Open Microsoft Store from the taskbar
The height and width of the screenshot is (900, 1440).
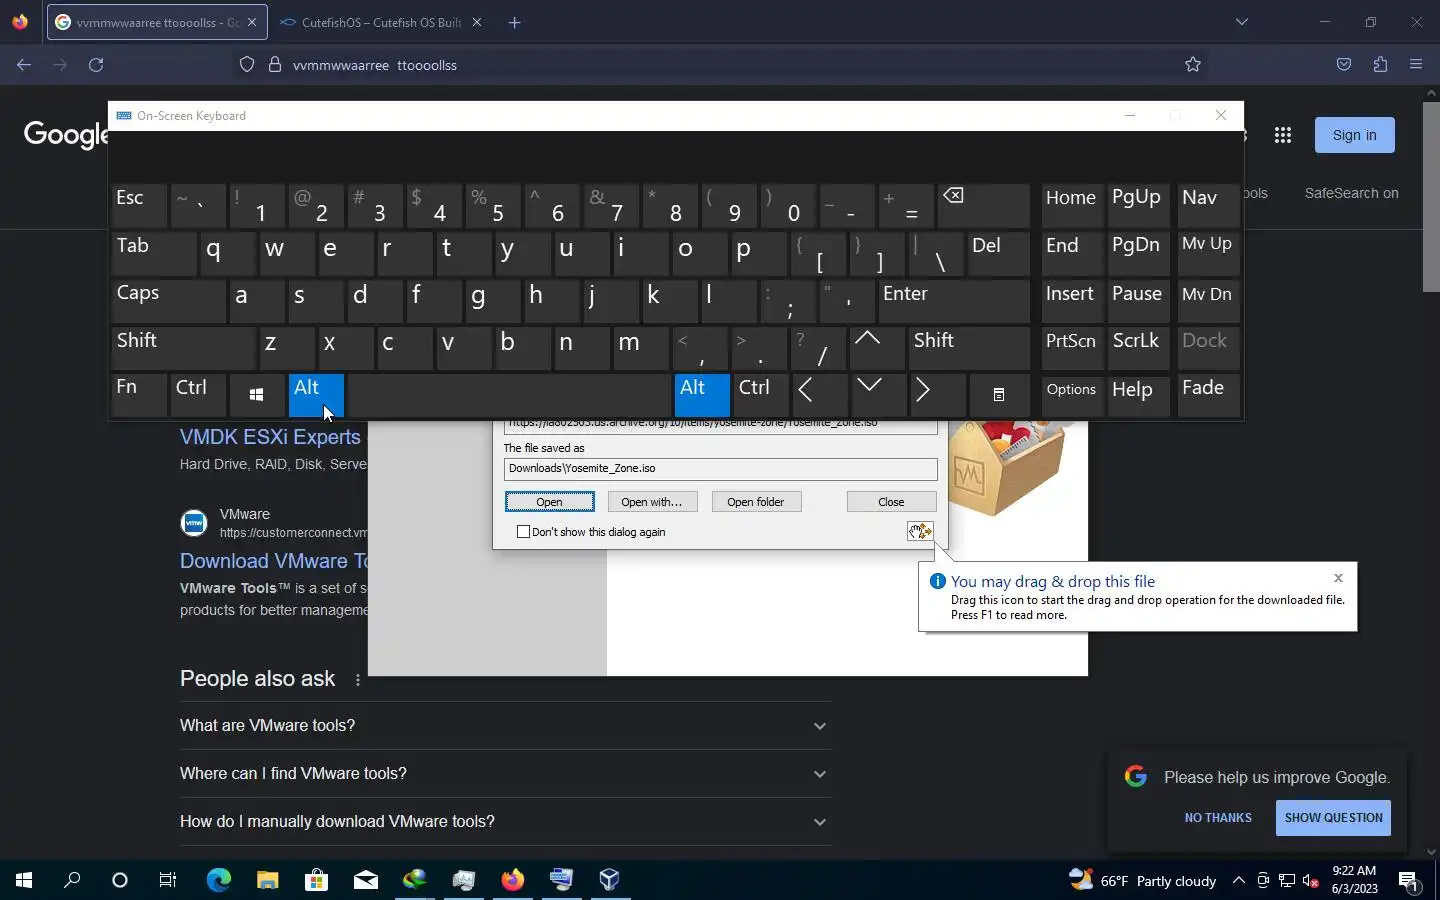[316, 880]
